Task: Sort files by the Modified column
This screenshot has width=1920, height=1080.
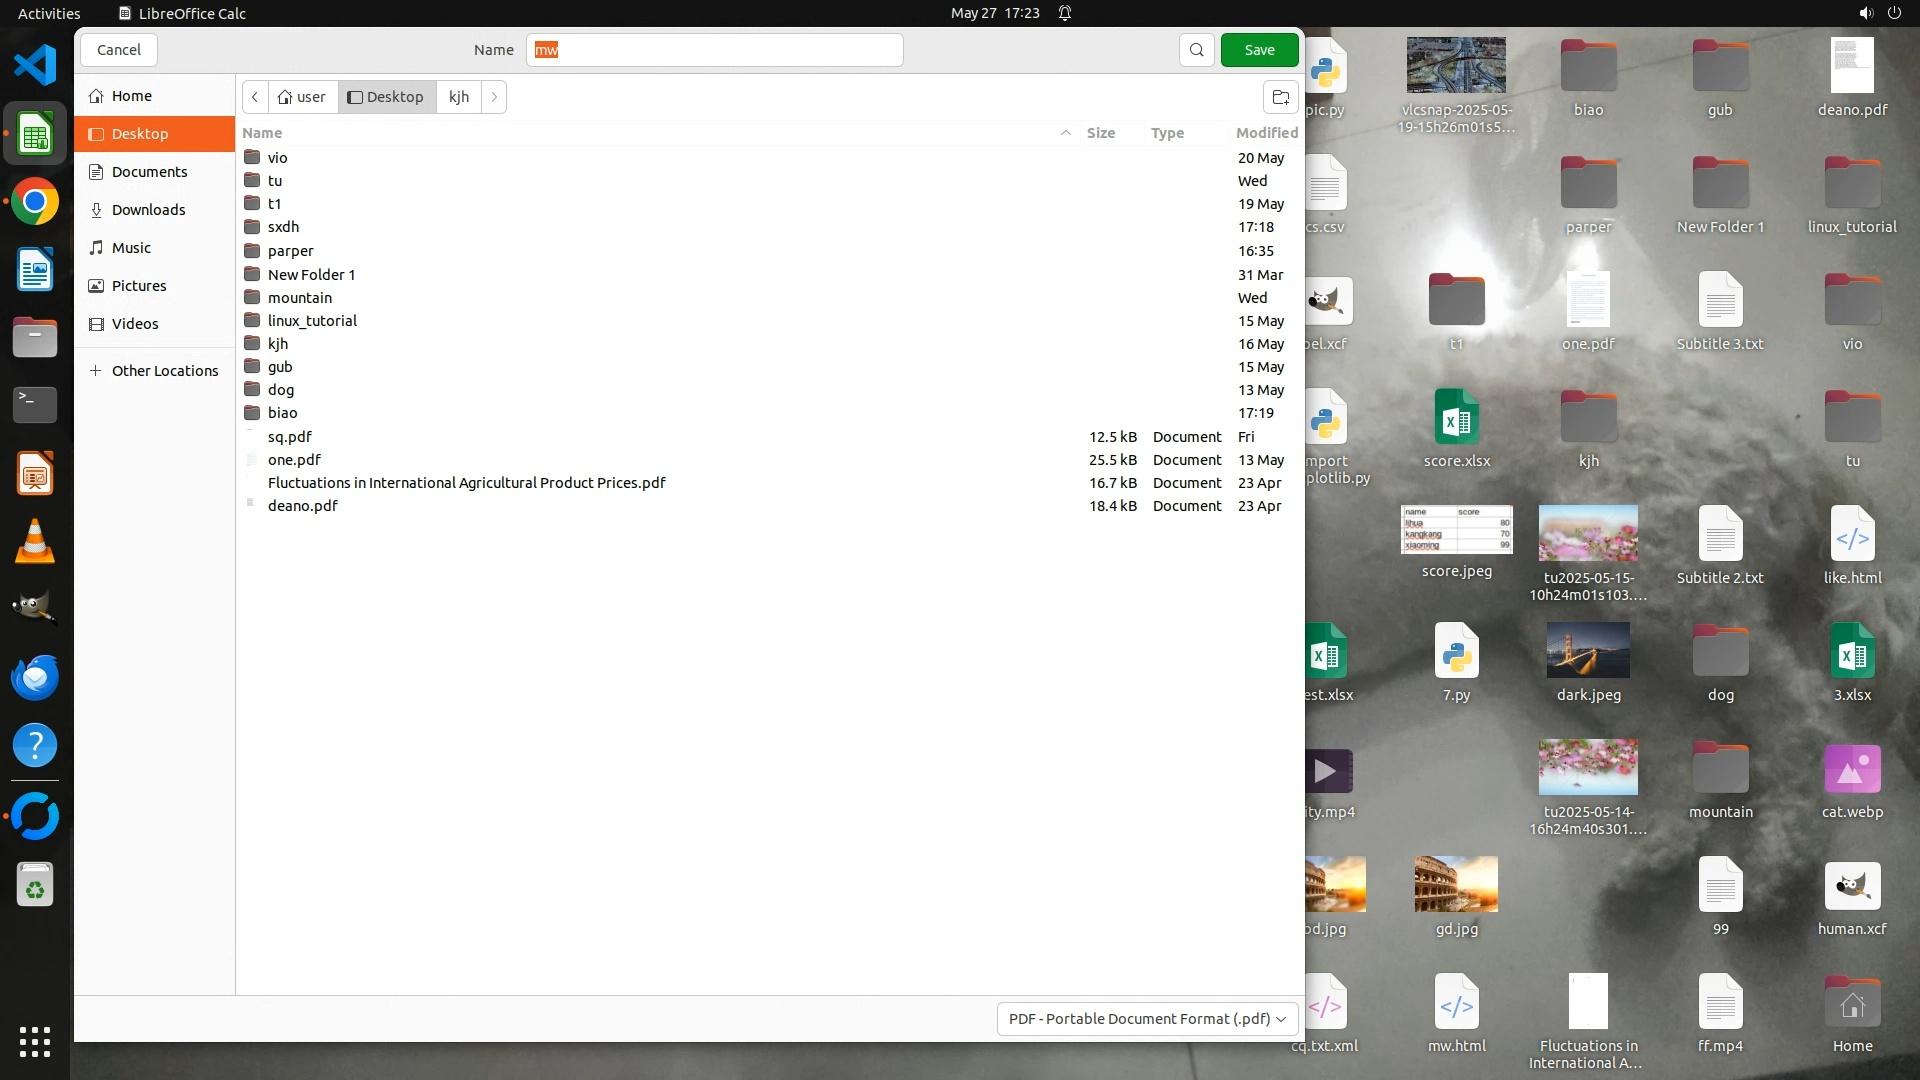Action: [1266, 133]
